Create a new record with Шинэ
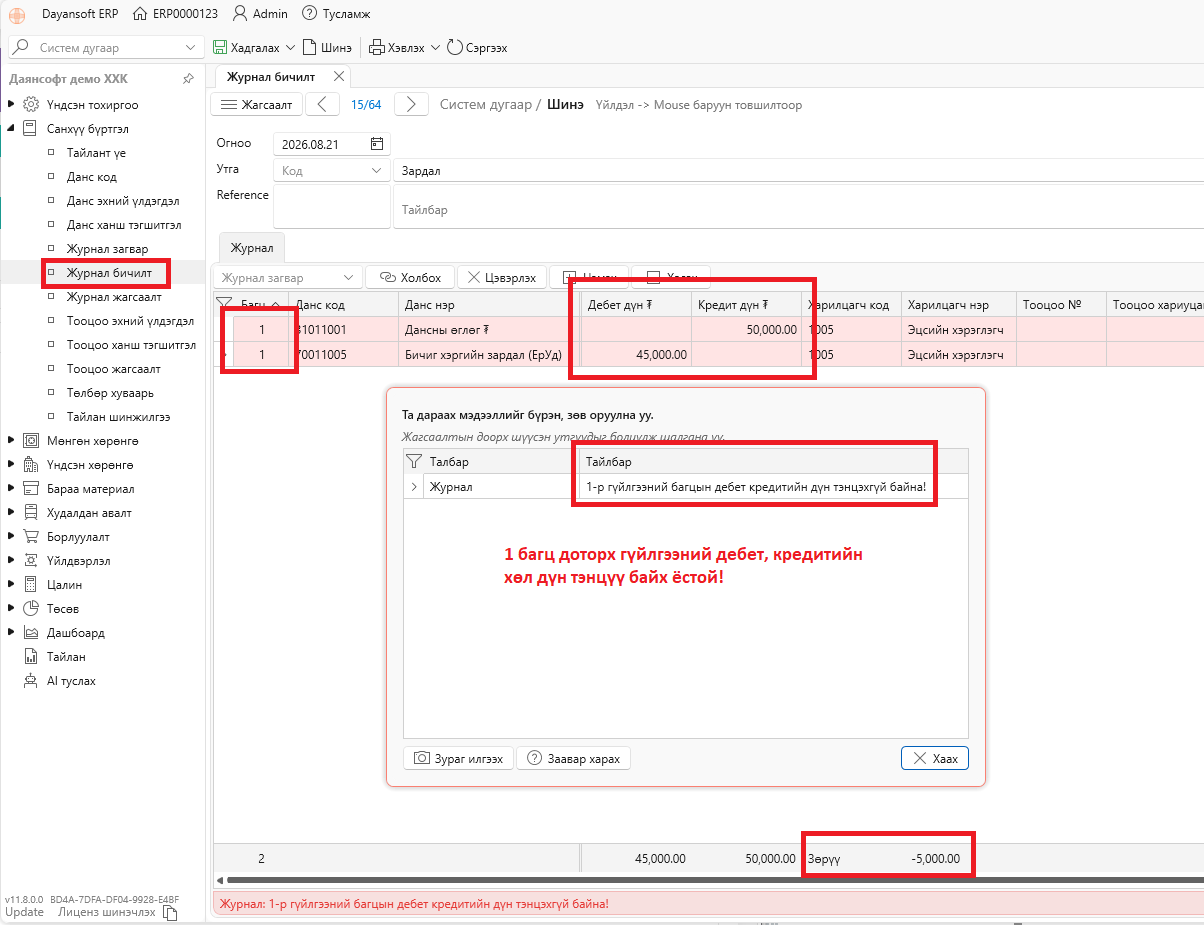Viewport: 1204px width, 925px height. click(x=327, y=47)
